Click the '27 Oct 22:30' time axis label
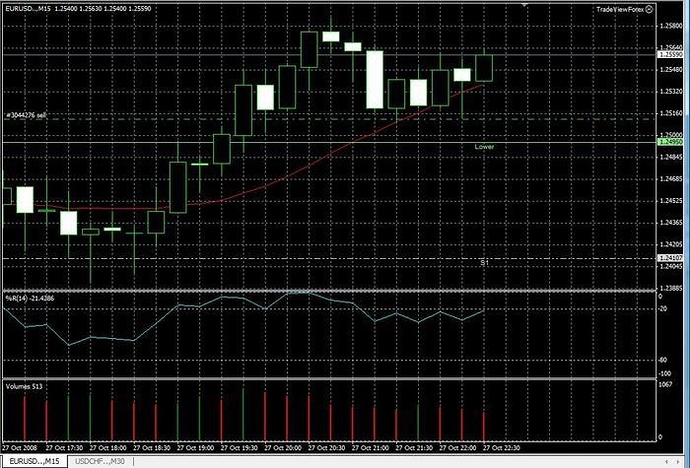690x468 pixels. pyautogui.click(x=502, y=448)
